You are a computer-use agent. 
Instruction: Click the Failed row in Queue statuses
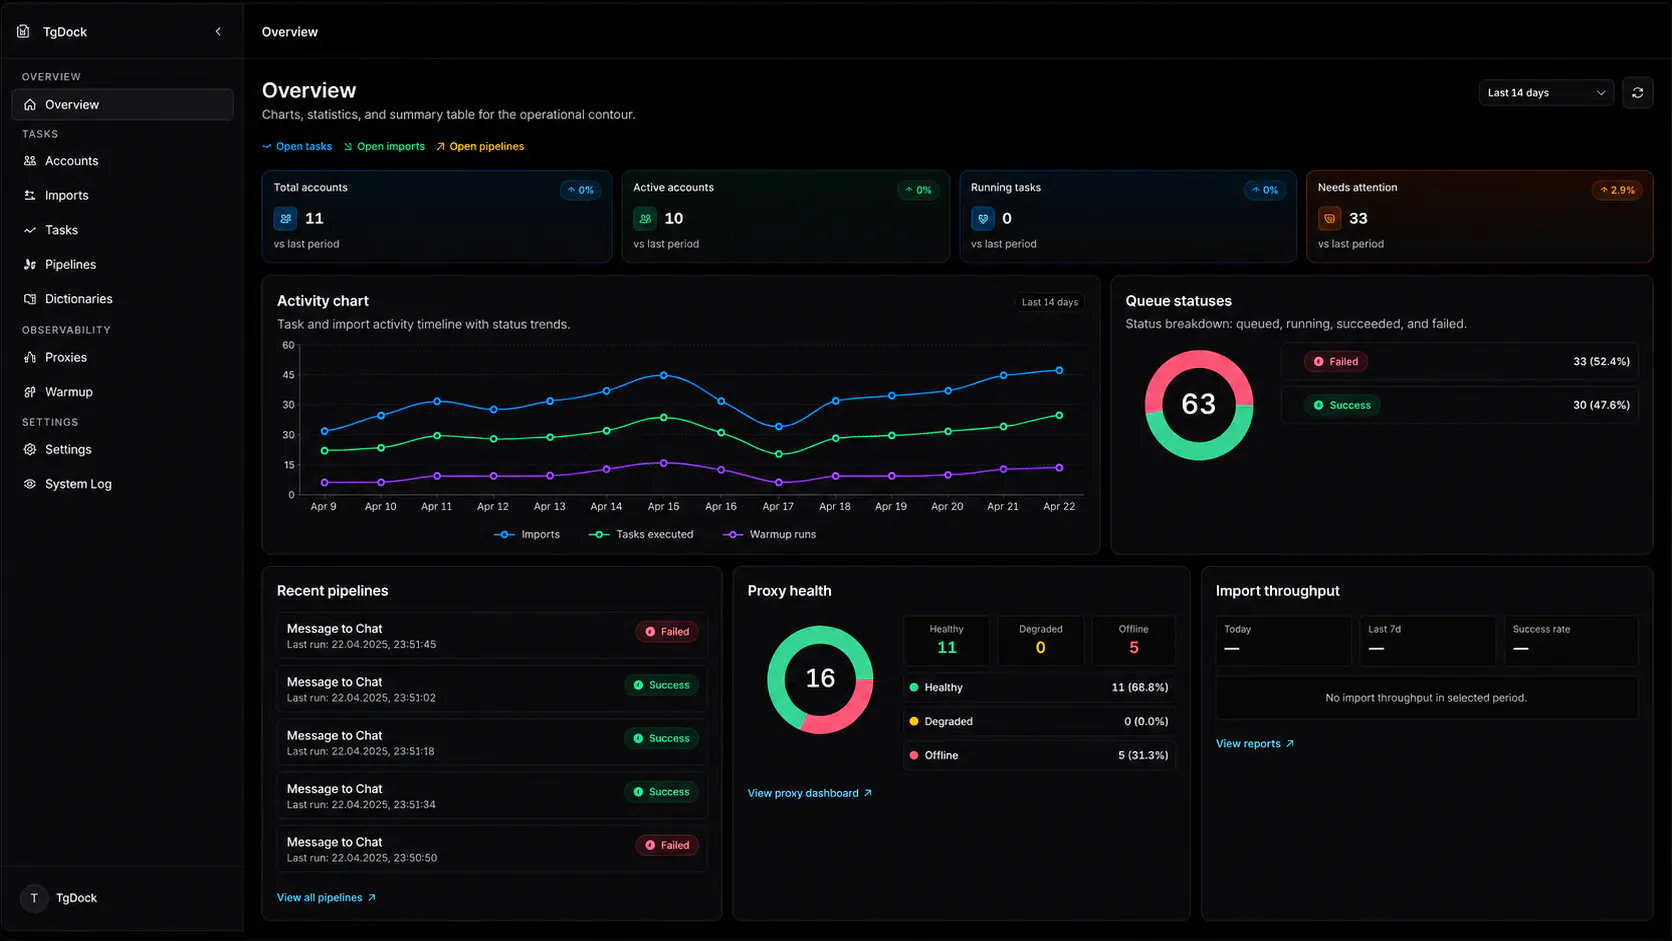(x=1460, y=362)
